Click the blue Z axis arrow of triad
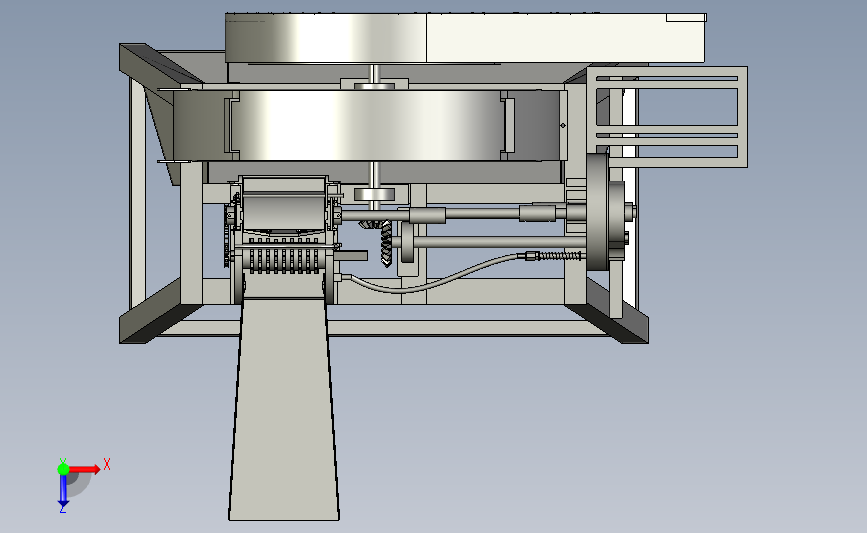The image size is (867, 533). point(63,492)
